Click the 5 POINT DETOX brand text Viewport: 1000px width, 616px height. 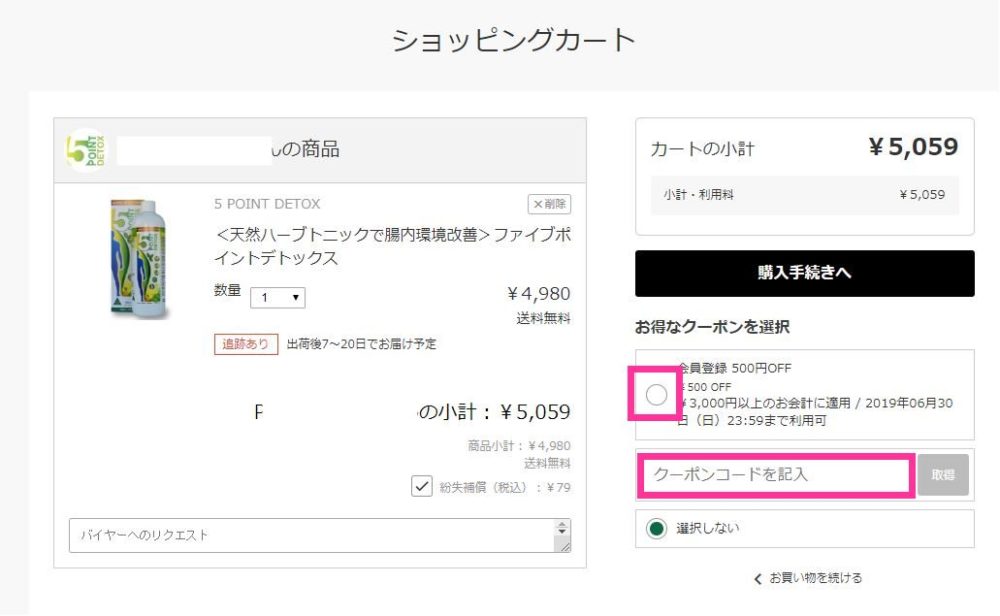(267, 204)
